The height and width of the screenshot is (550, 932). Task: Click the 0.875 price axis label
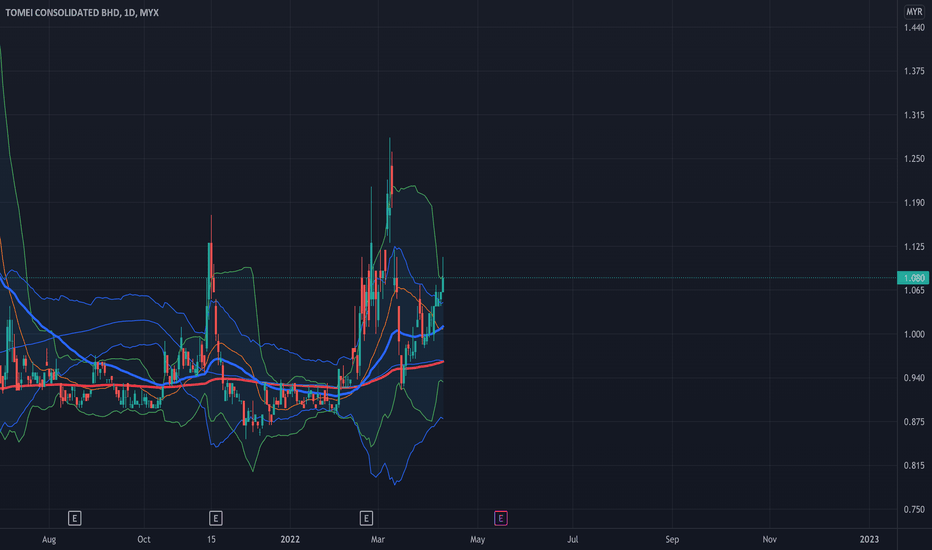914,422
